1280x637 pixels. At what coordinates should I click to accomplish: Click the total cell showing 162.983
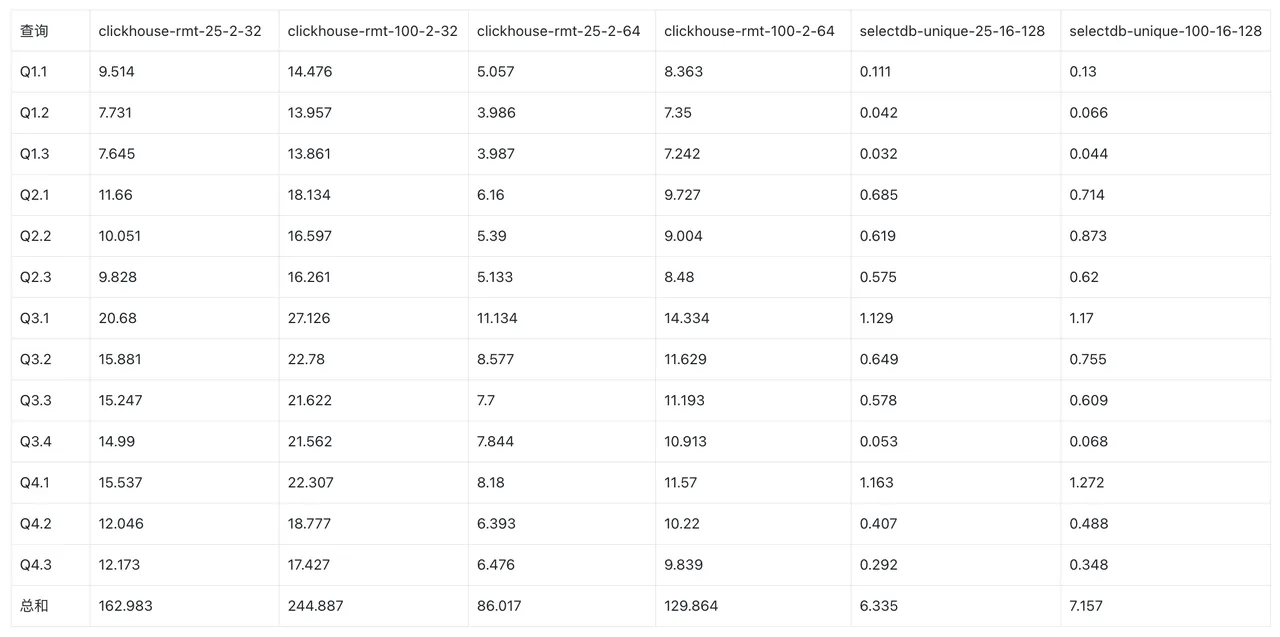[x=126, y=606]
